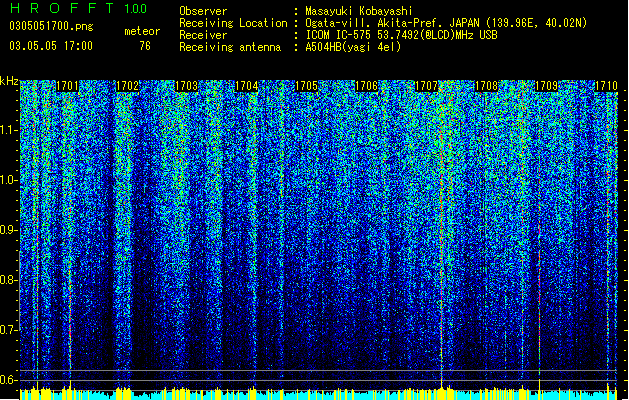Click the 1710 time label
Image resolution: width=629 pixels, height=400 pixels.
coord(606,86)
